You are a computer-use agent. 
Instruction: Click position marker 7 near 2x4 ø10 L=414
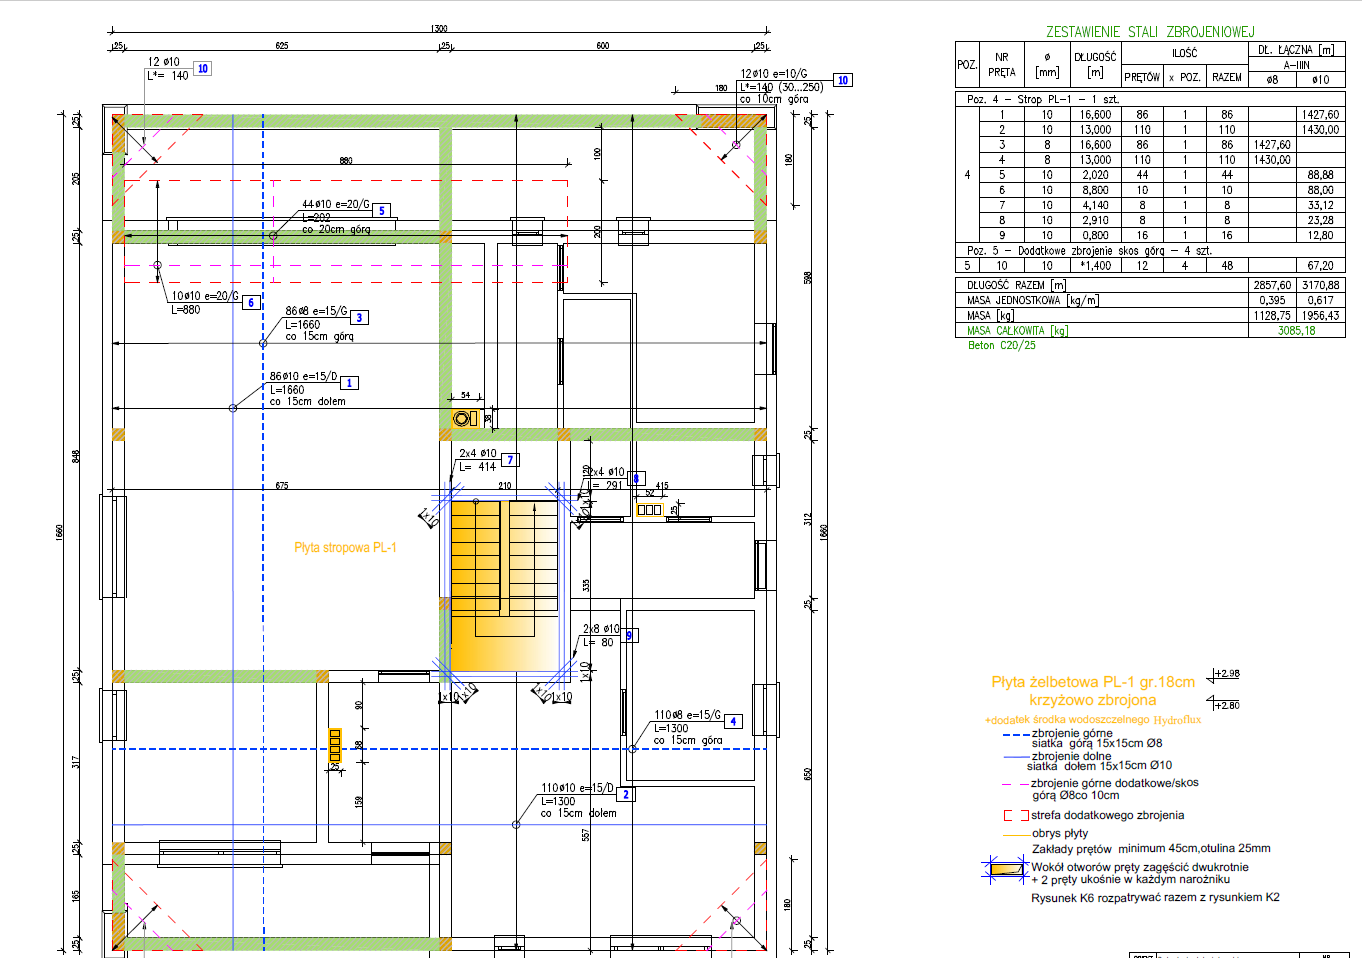click(509, 460)
